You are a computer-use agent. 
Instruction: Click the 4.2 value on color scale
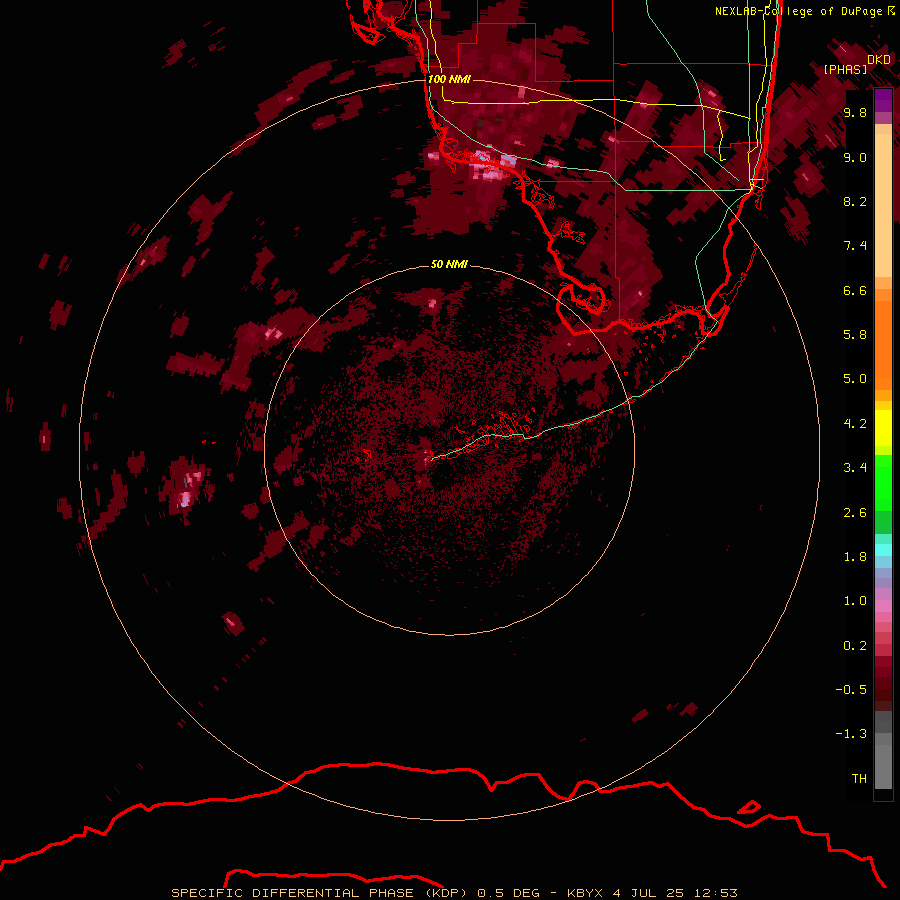coord(855,424)
